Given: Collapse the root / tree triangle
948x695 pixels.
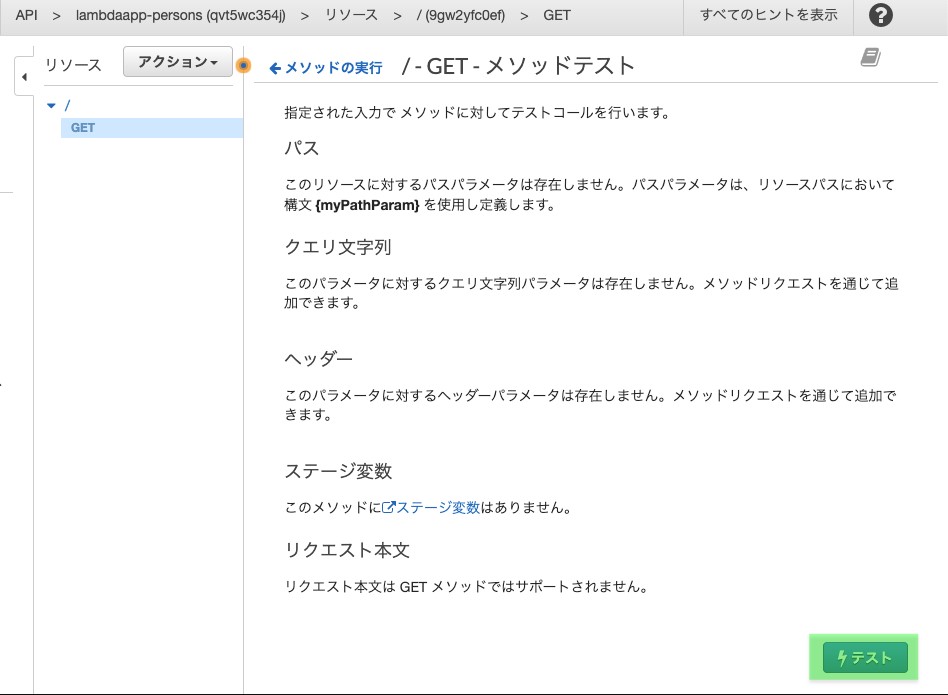Looking at the screenshot, I should tap(51, 105).
